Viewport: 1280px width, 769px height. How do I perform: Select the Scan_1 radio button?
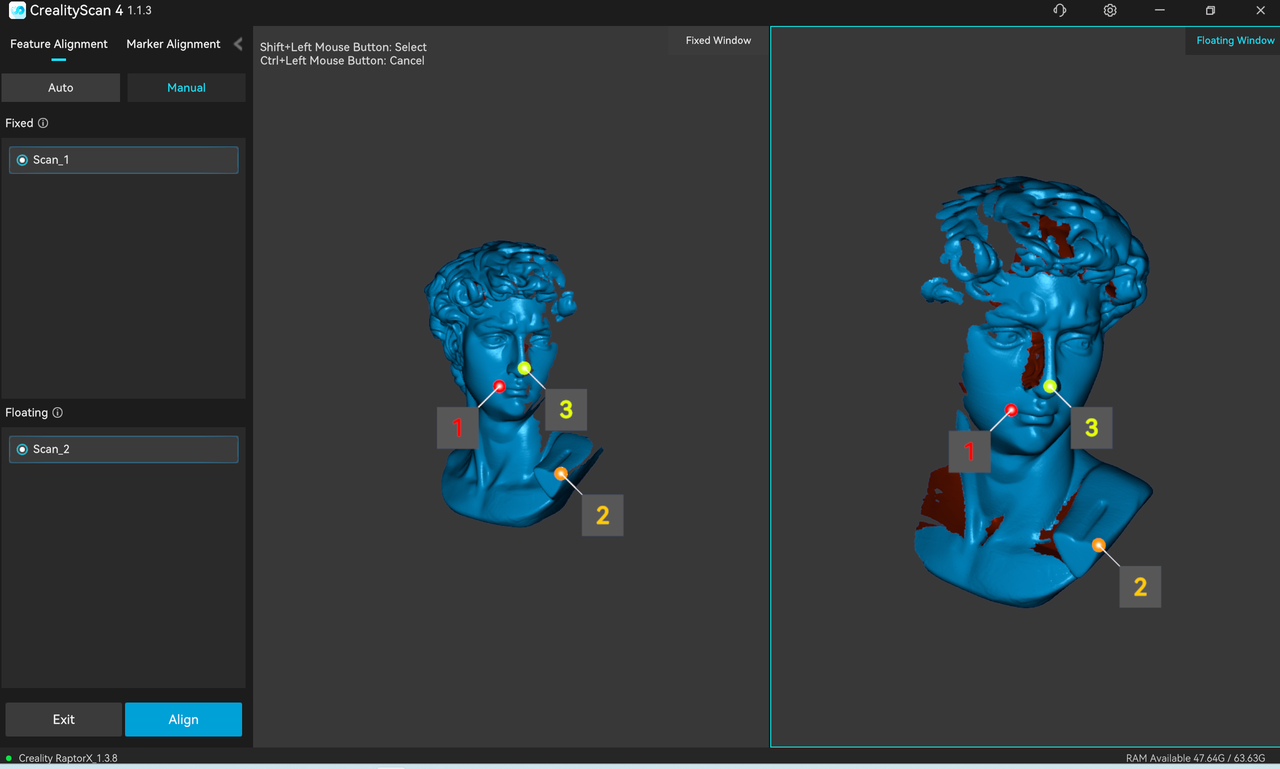pos(22,160)
